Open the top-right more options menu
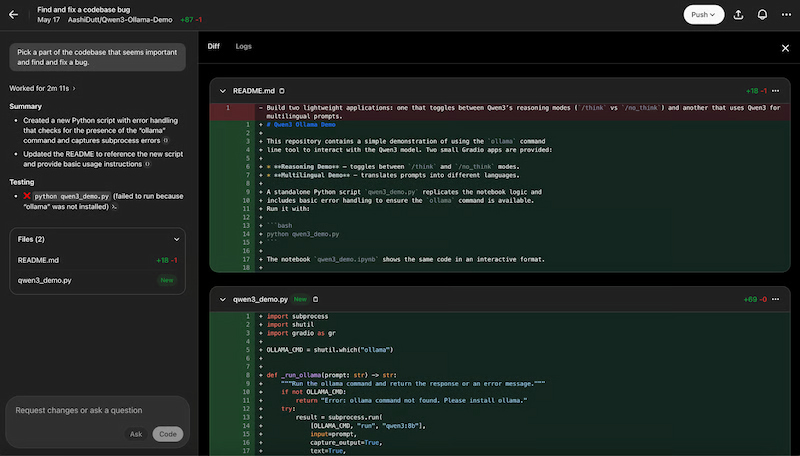800x456 pixels. [786, 15]
